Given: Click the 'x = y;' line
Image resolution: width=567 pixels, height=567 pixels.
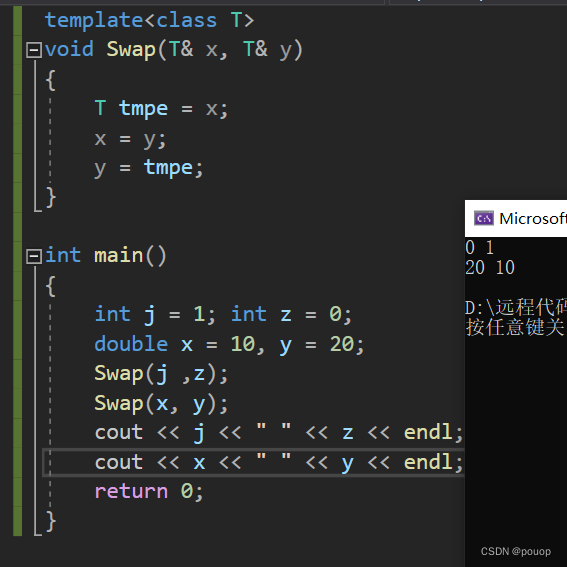Looking at the screenshot, I should 130,139.
